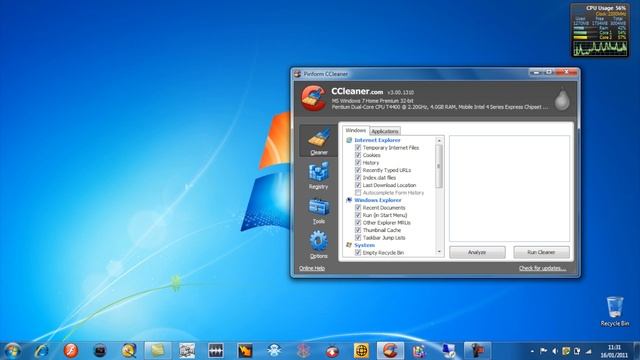Image resolution: width=640 pixels, height=360 pixels.
Task: Uncheck the Cookies checkbox
Action: (358, 155)
